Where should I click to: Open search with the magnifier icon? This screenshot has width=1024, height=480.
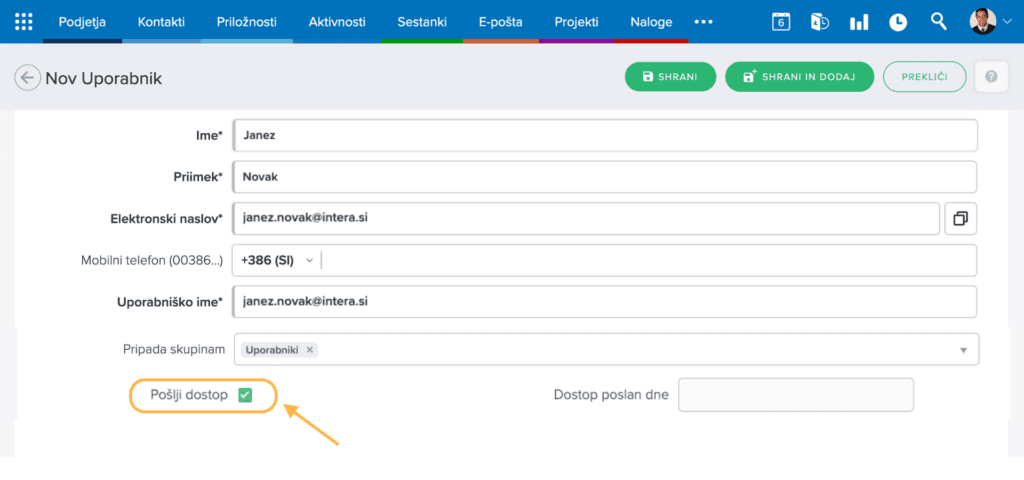[938, 21]
